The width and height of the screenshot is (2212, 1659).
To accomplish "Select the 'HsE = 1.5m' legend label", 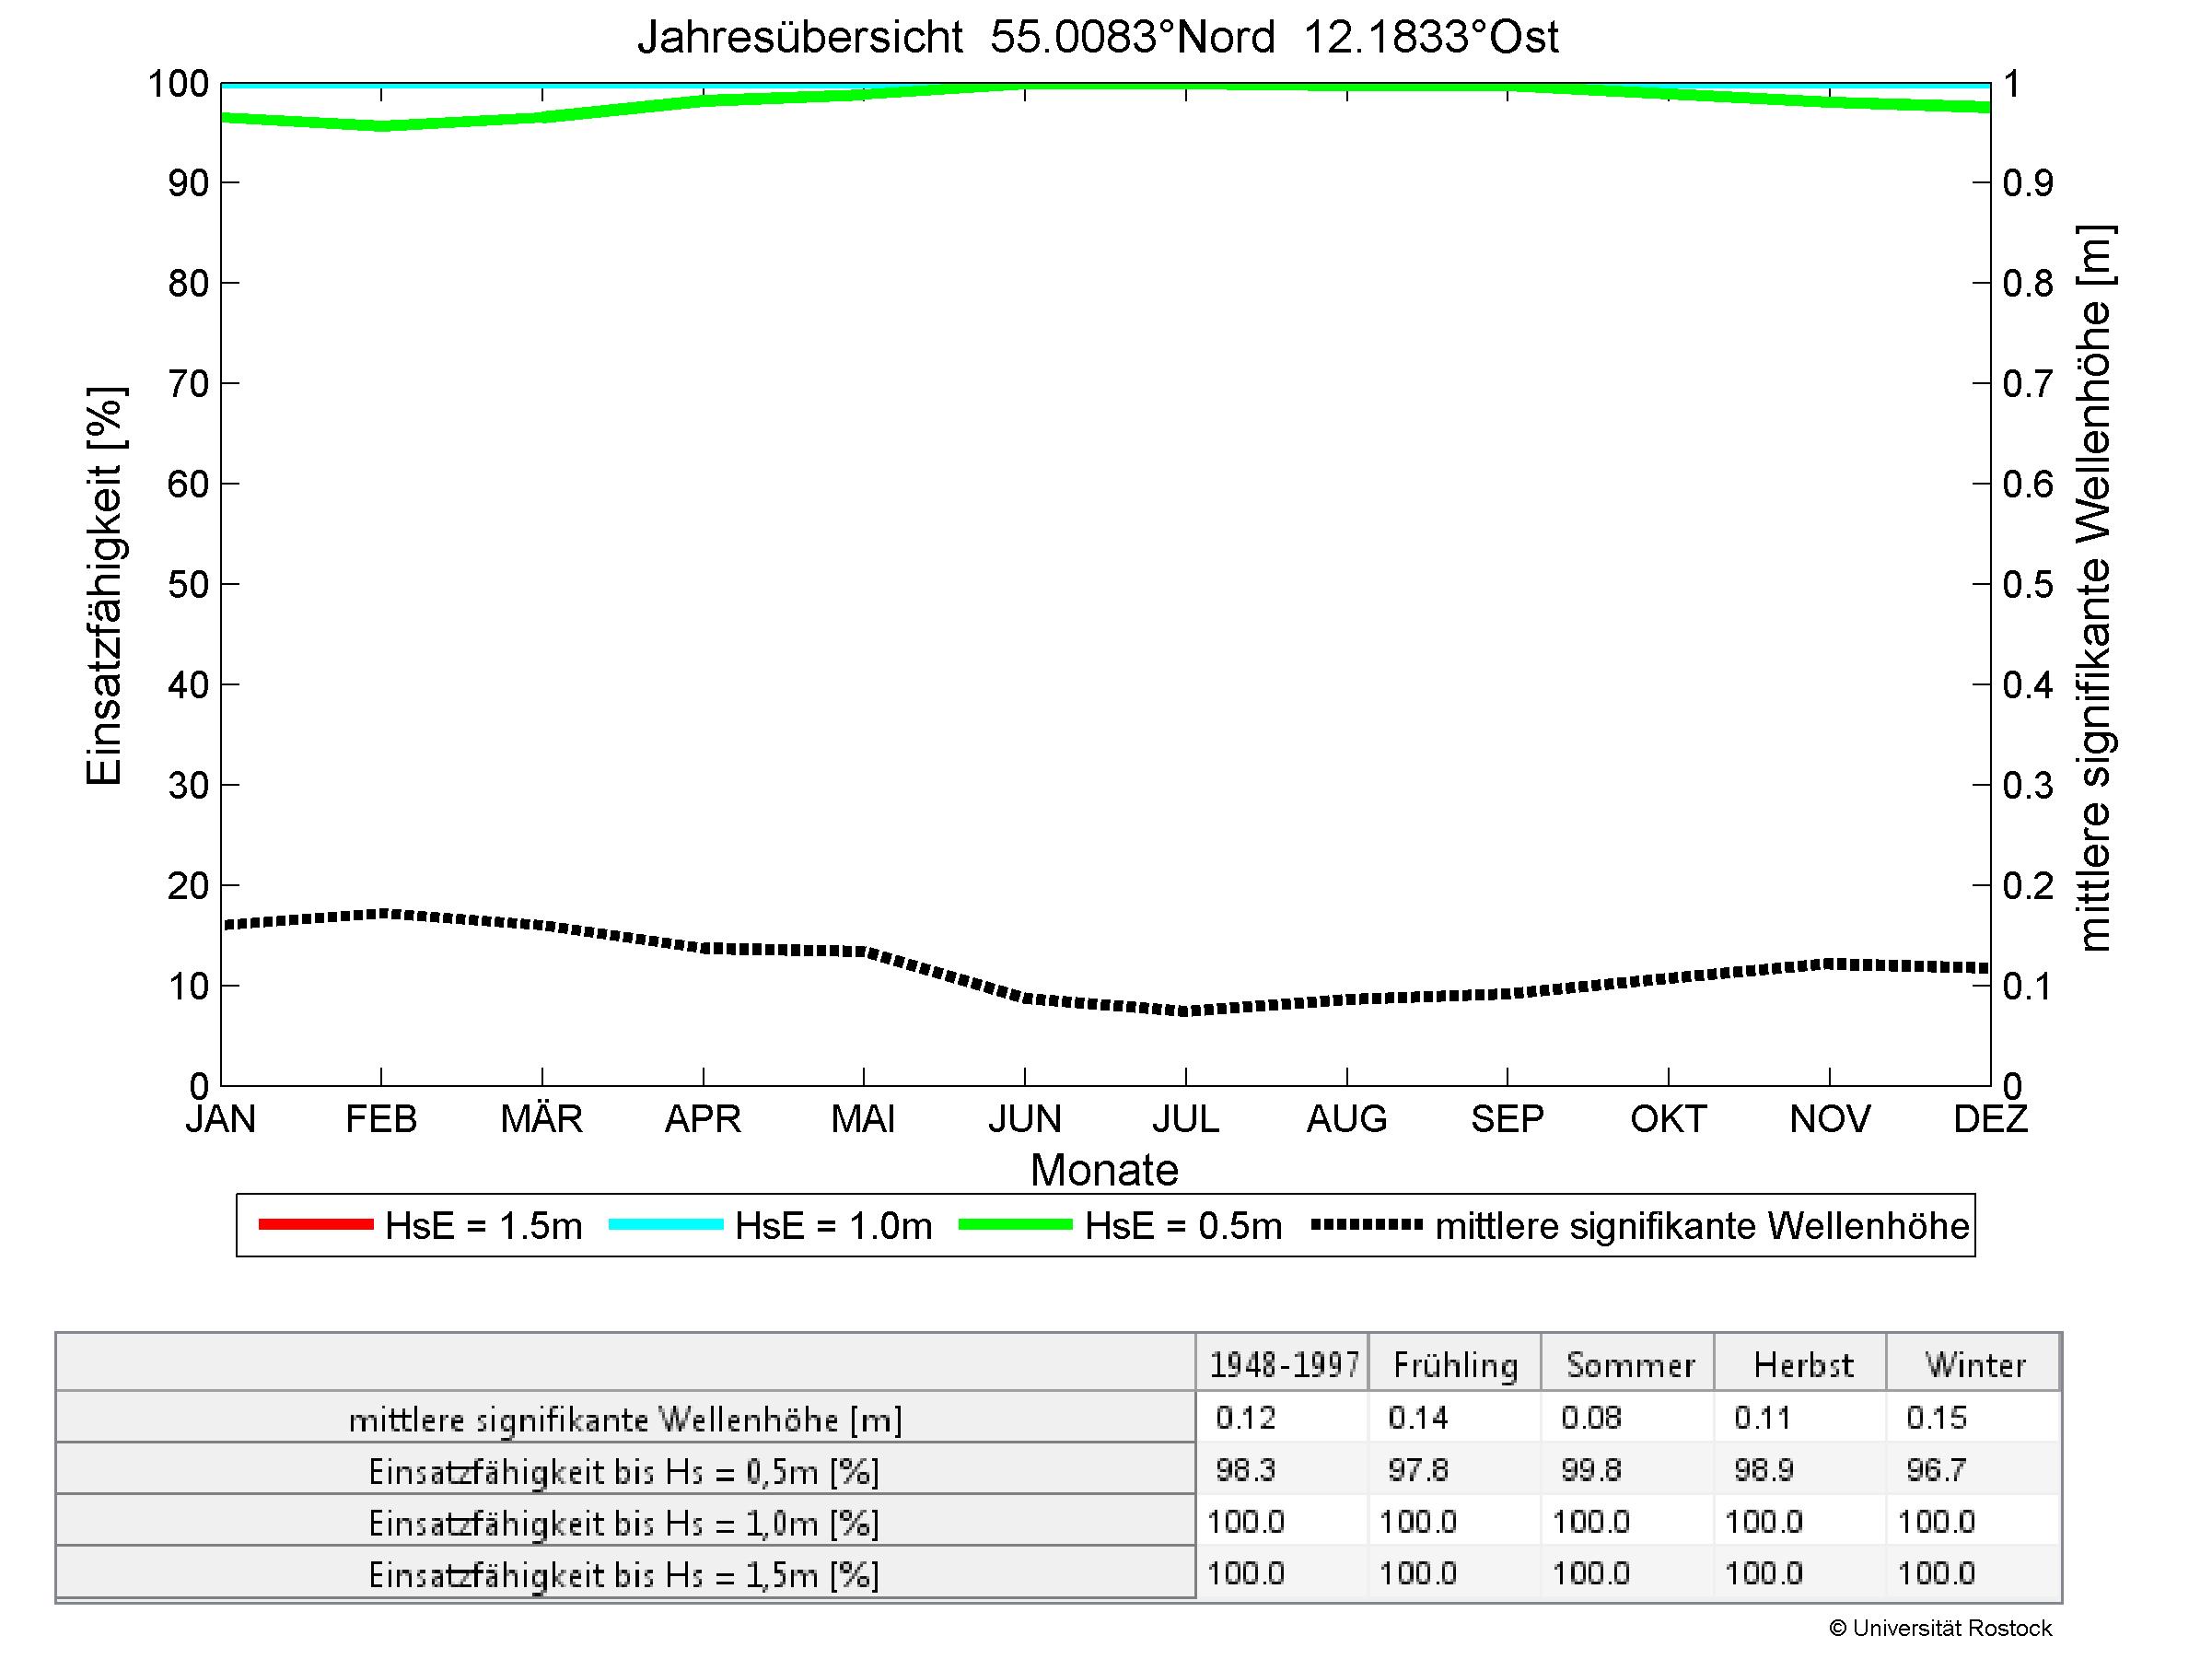I will coord(483,1226).
